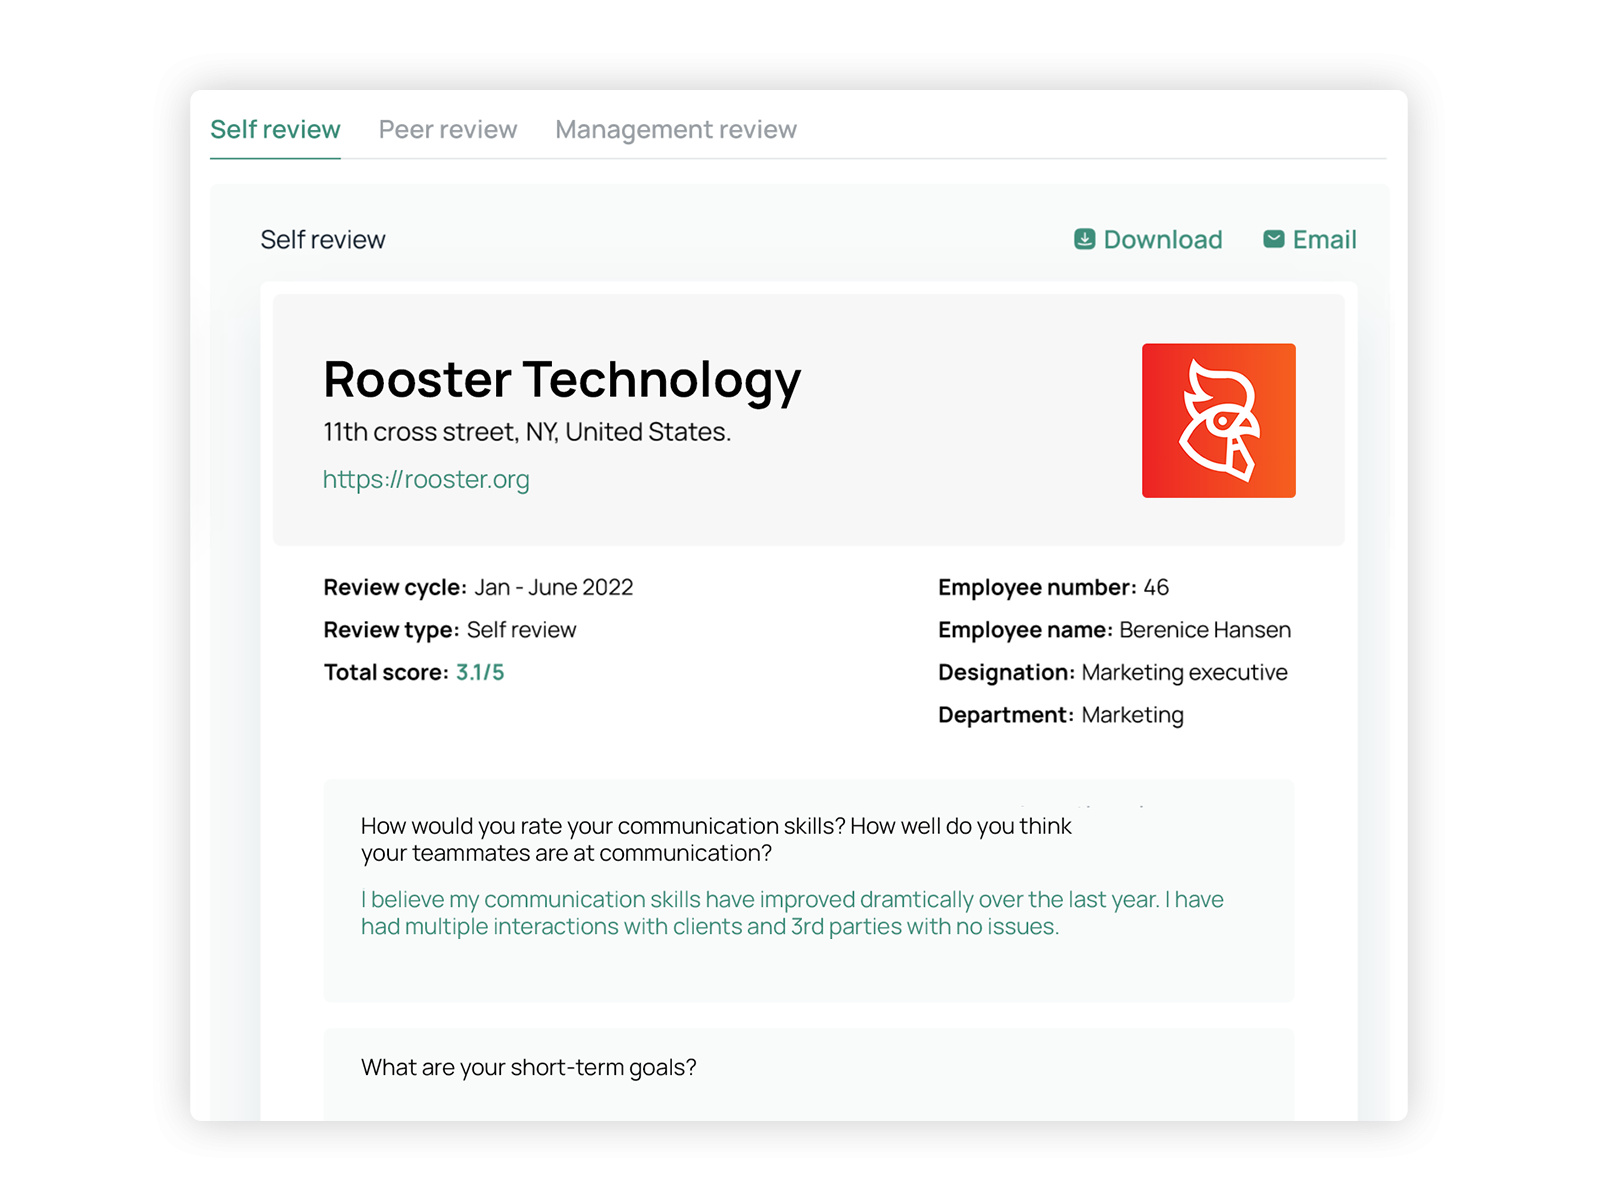Click the address 11th cross street text
This screenshot has height=1183, width=1600.
coord(526,432)
